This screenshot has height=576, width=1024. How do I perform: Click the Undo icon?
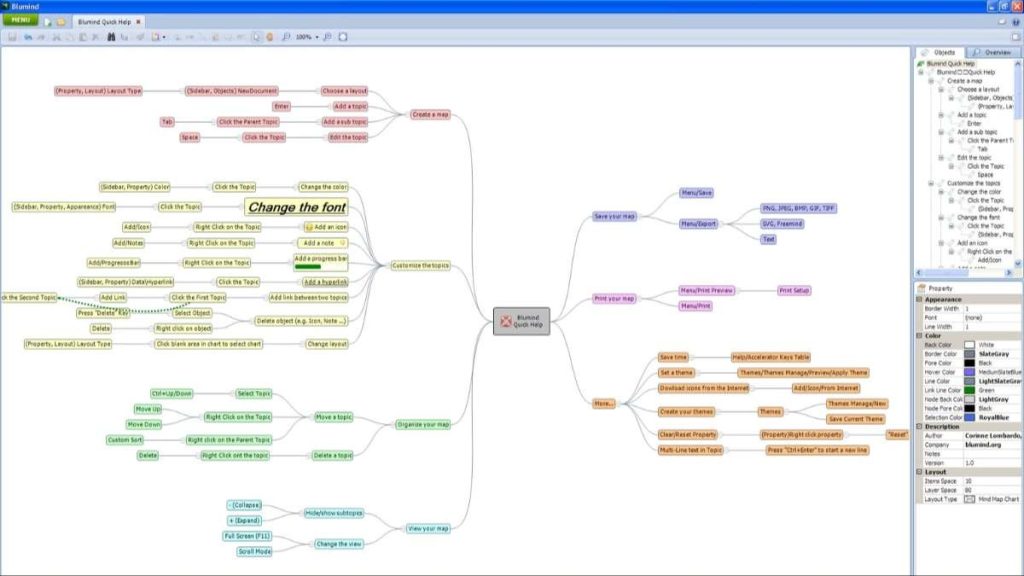pos(26,35)
